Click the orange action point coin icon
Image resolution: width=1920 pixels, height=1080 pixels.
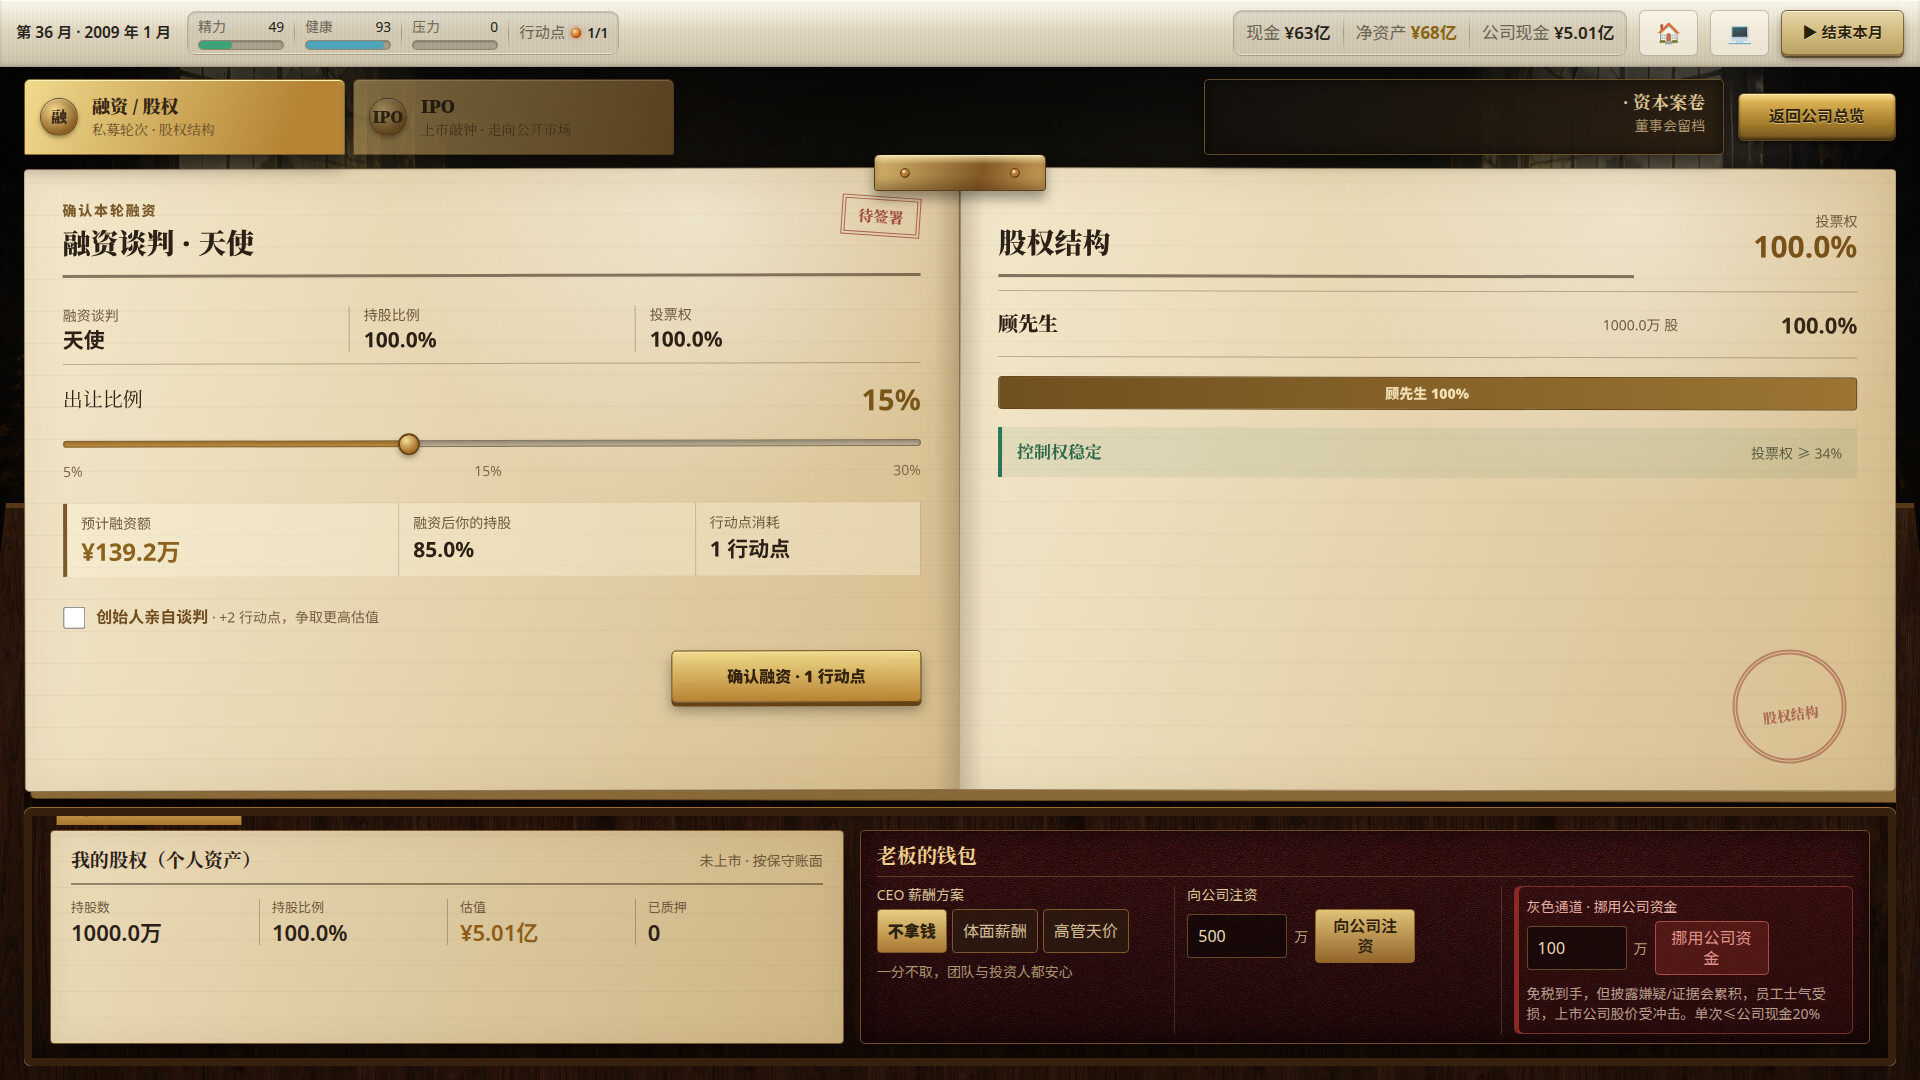576,33
